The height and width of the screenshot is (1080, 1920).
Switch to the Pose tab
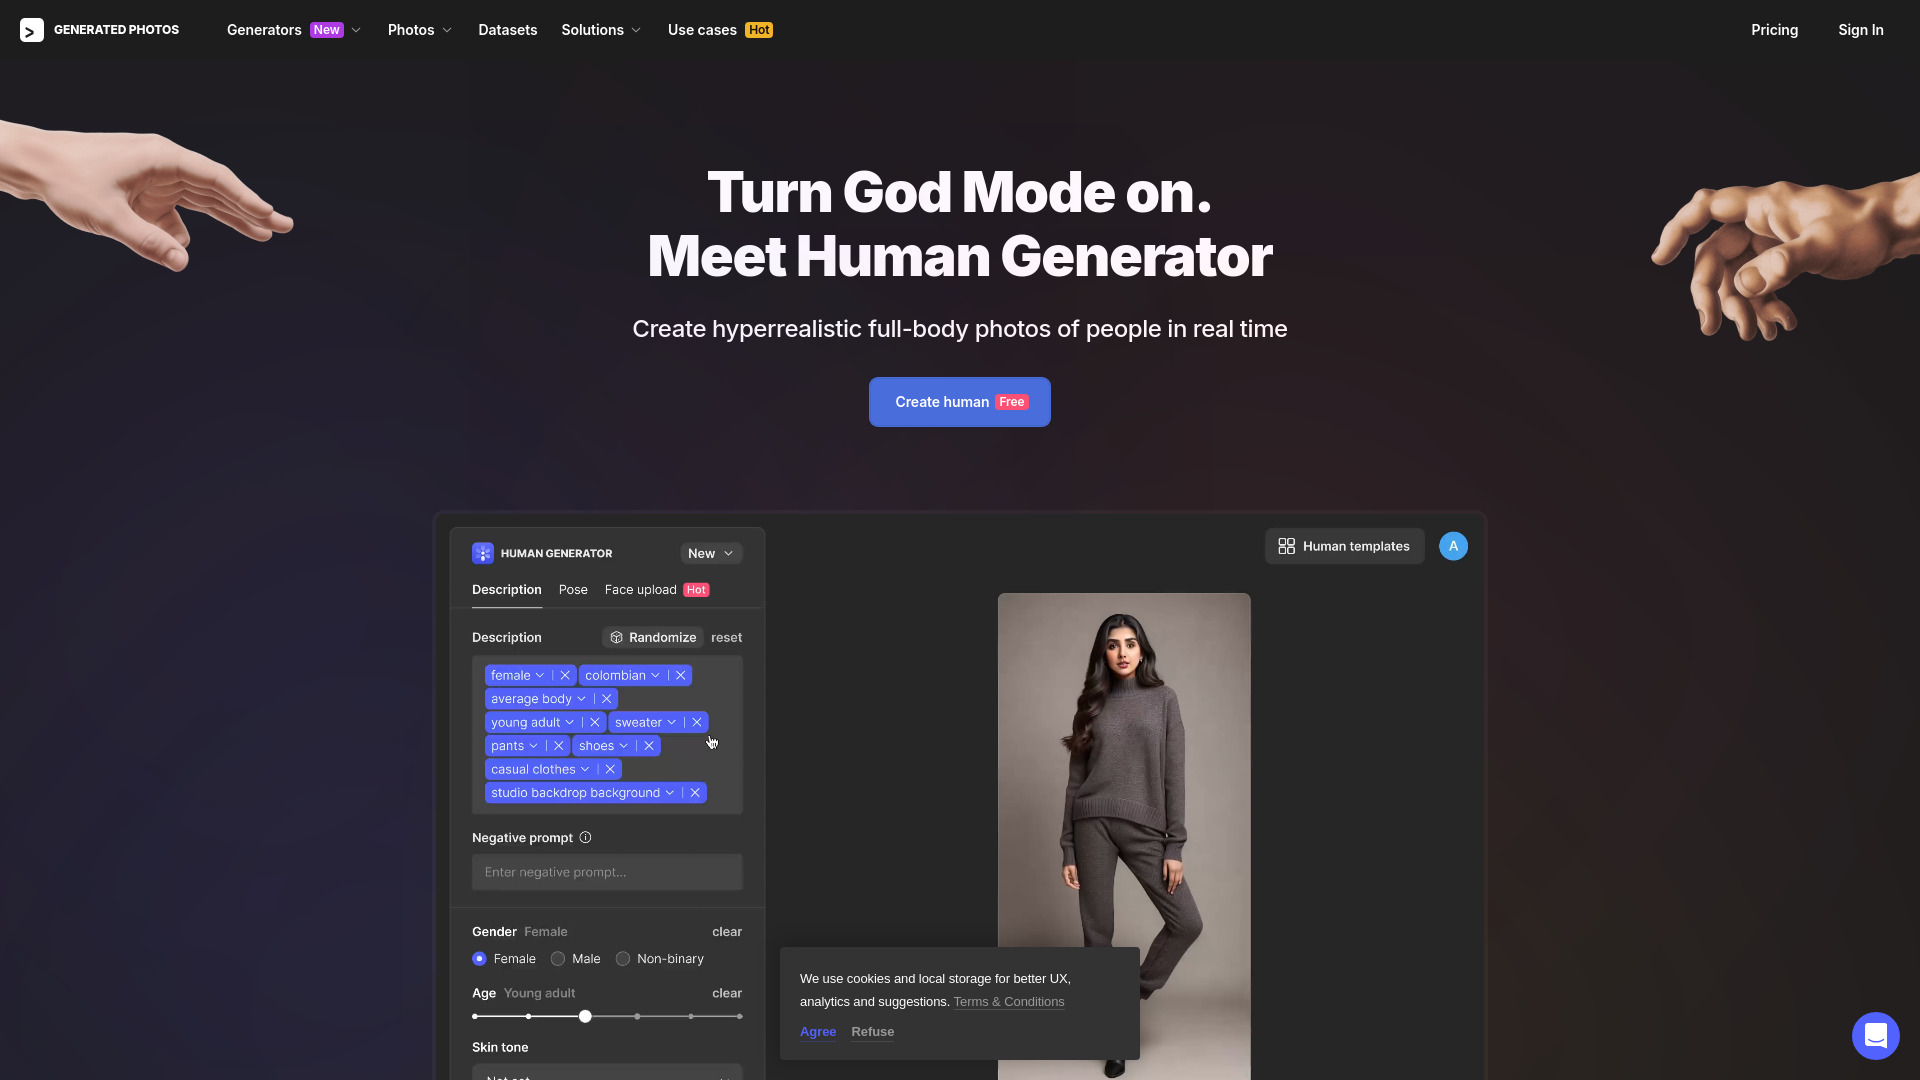[572, 589]
